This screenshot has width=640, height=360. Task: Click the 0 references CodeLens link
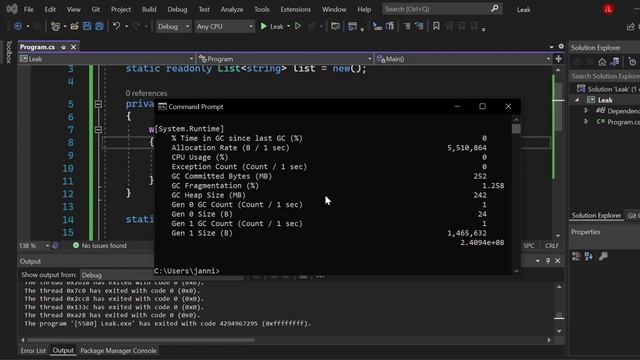coord(146,93)
